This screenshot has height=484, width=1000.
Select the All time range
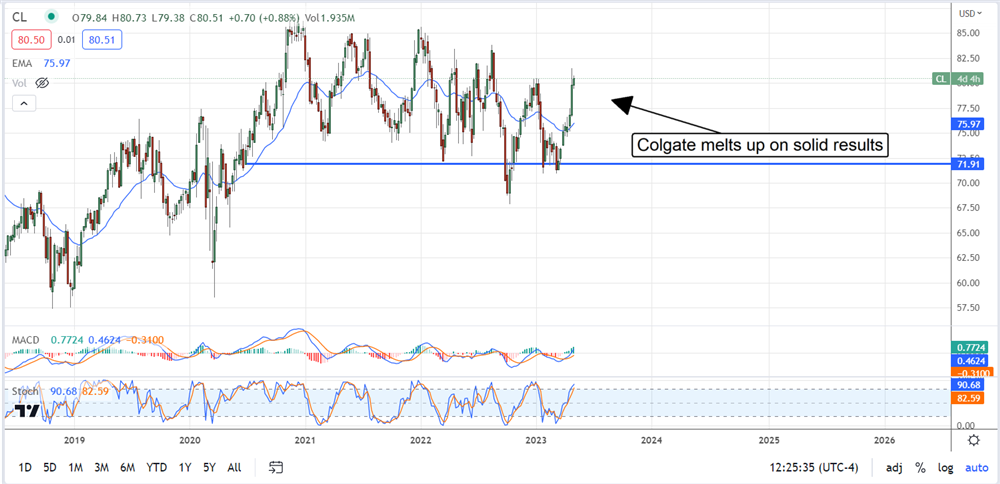point(234,467)
